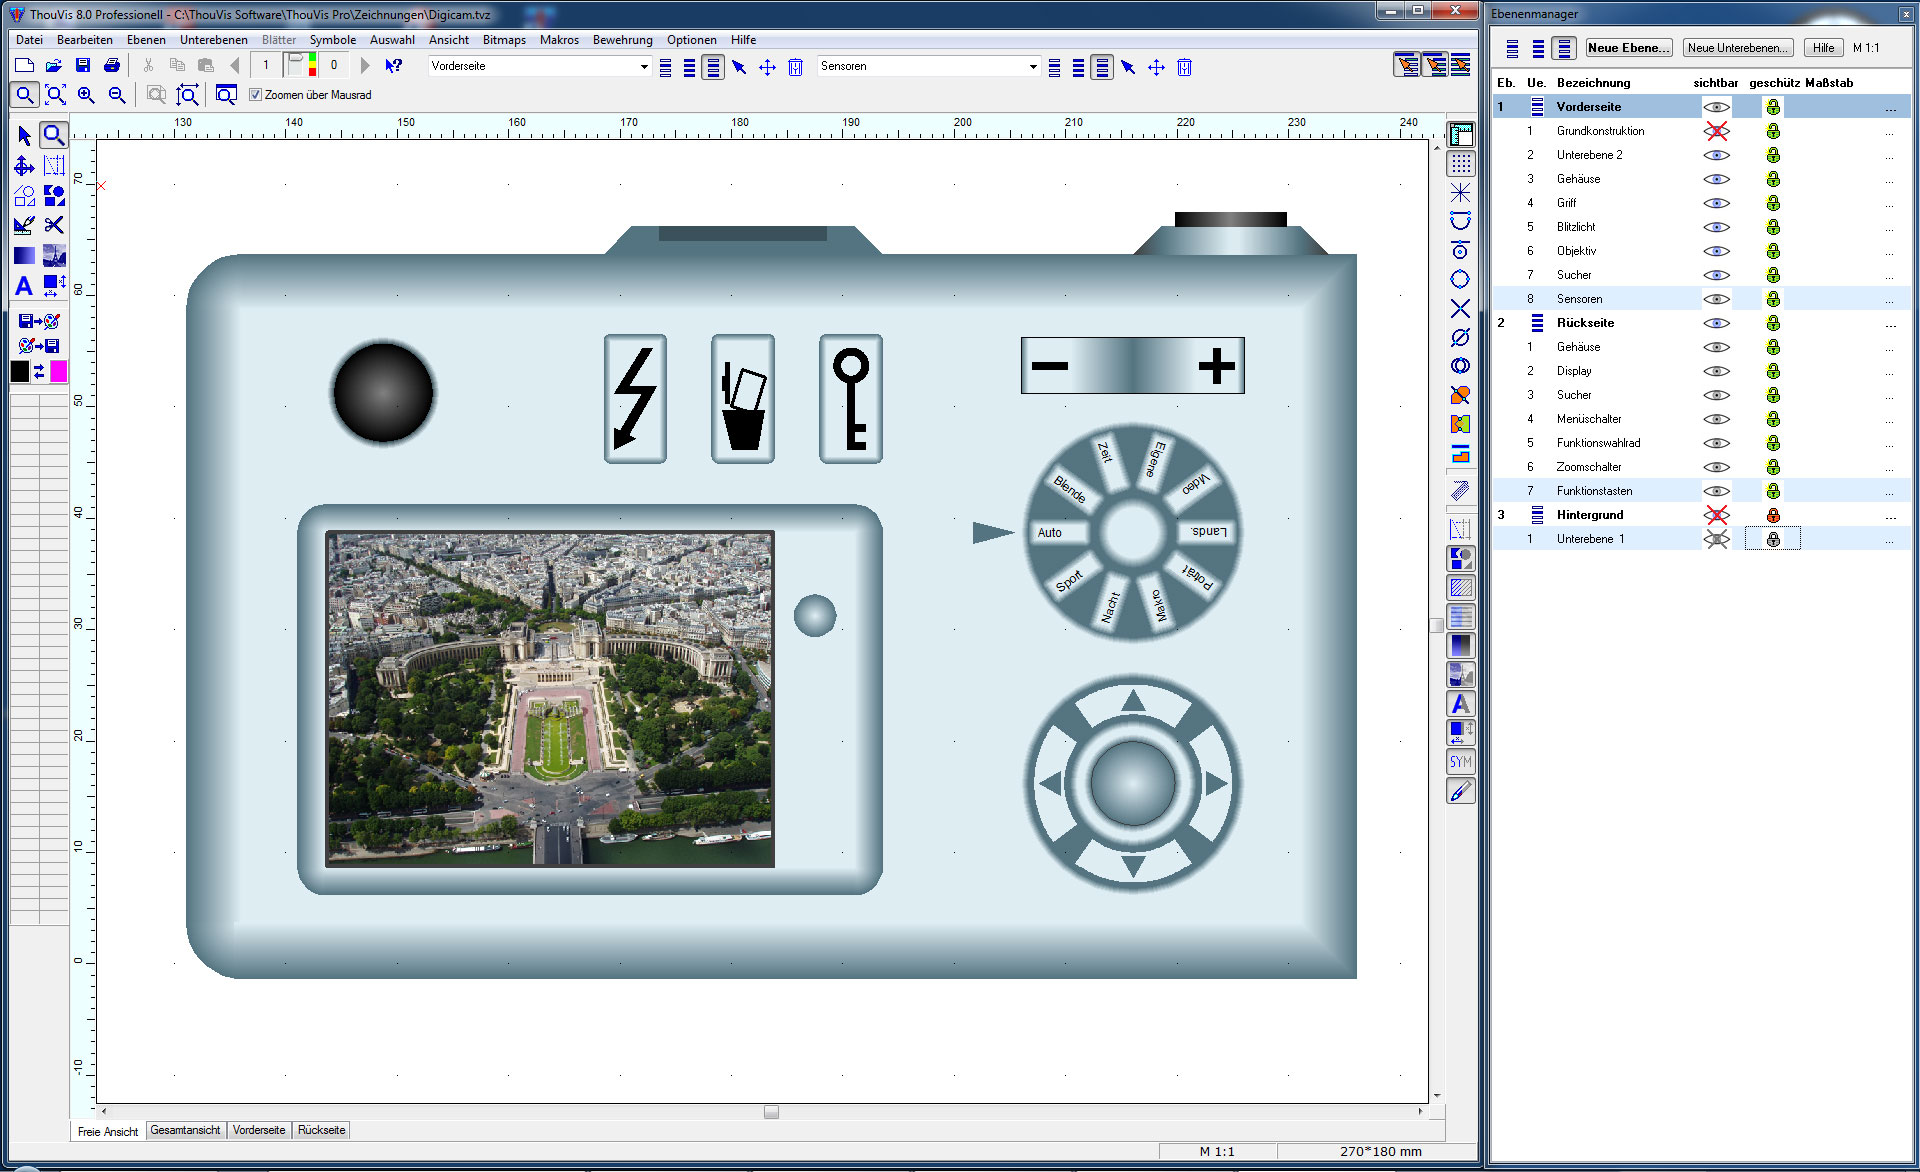Click the Neue Ebene button
Screen dimensions: 1920x1172
pos(1628,48)
